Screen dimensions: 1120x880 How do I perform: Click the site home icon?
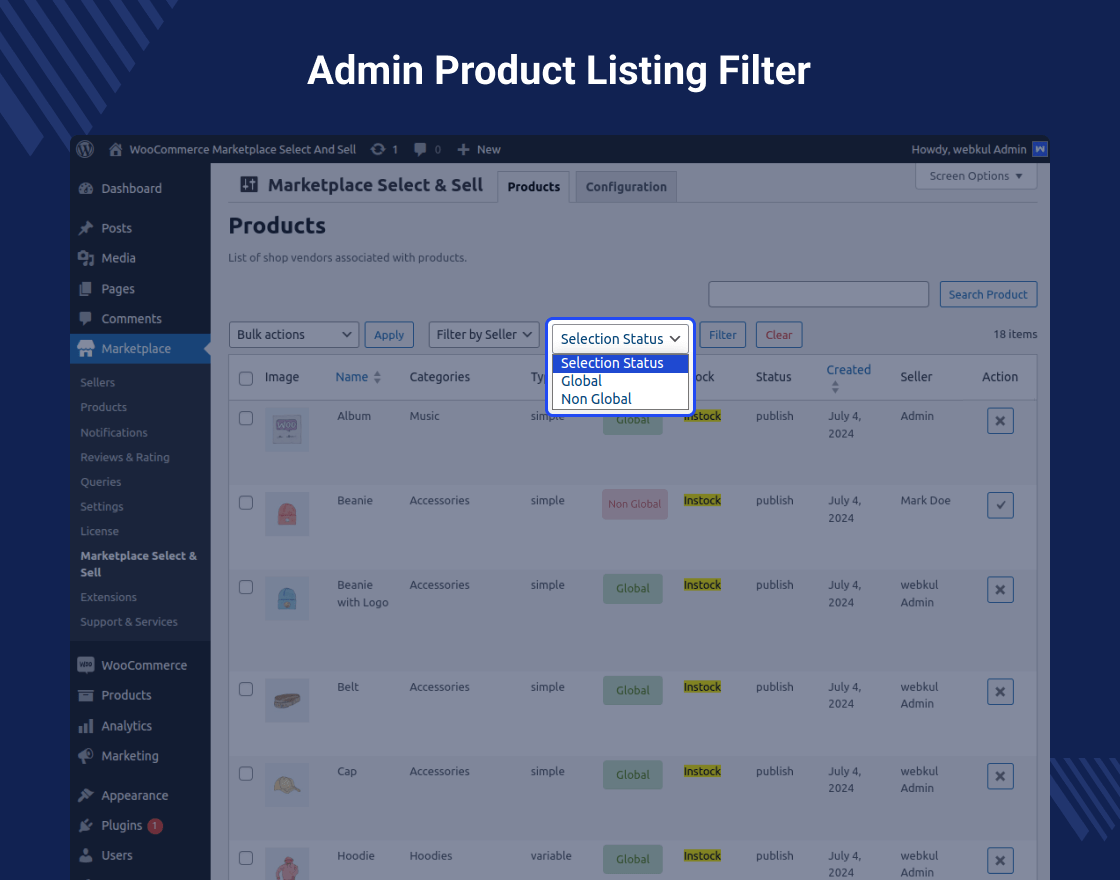115,149
